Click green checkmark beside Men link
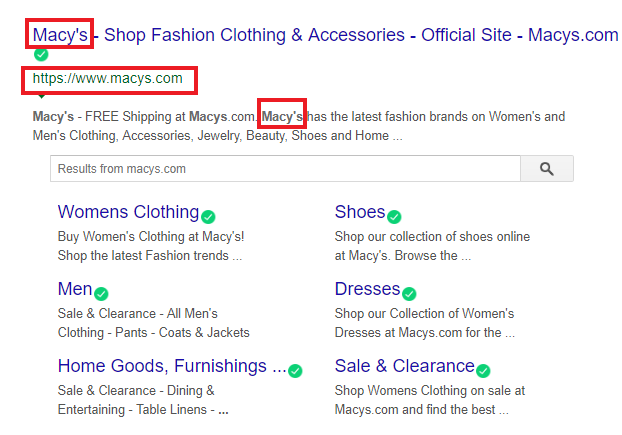Image resolution: width=622 pixels, height=435 pixels. [x=101, y=294]
